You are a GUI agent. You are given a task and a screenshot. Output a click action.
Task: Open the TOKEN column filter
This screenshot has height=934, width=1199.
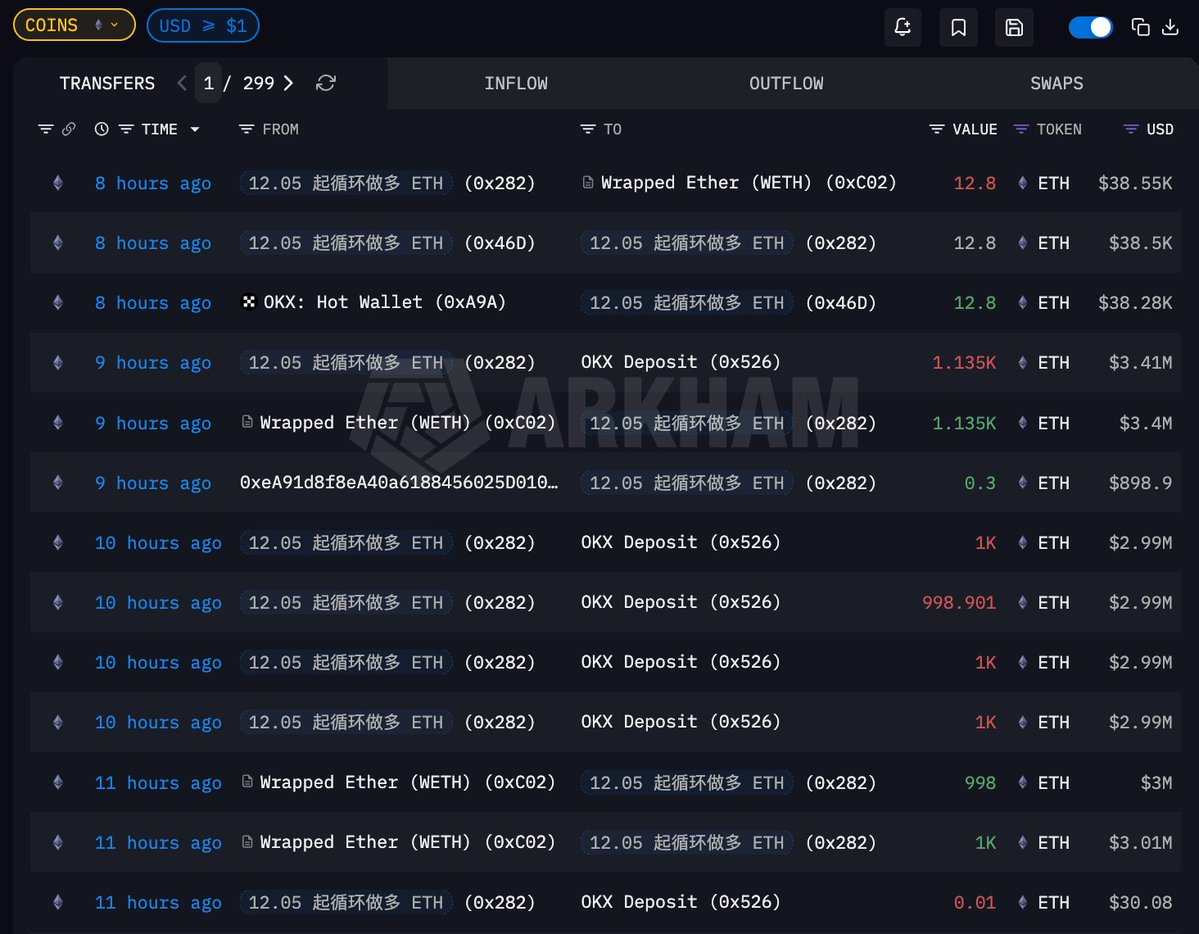[1021, 129]
